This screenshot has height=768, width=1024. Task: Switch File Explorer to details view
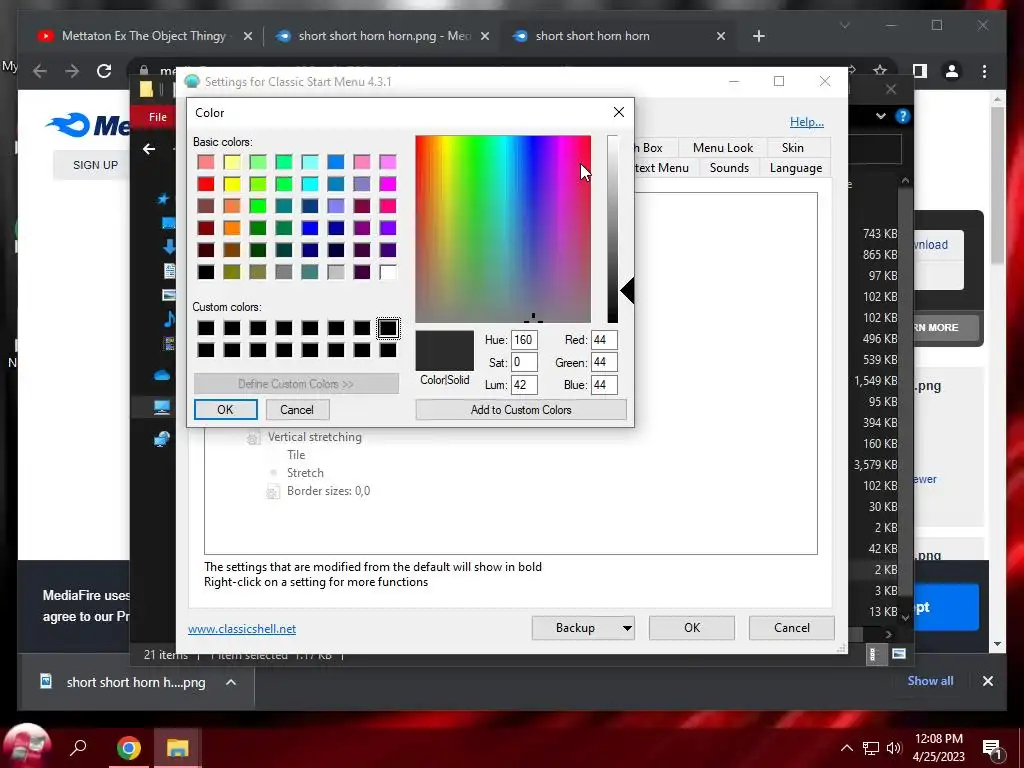click(873, 654)
